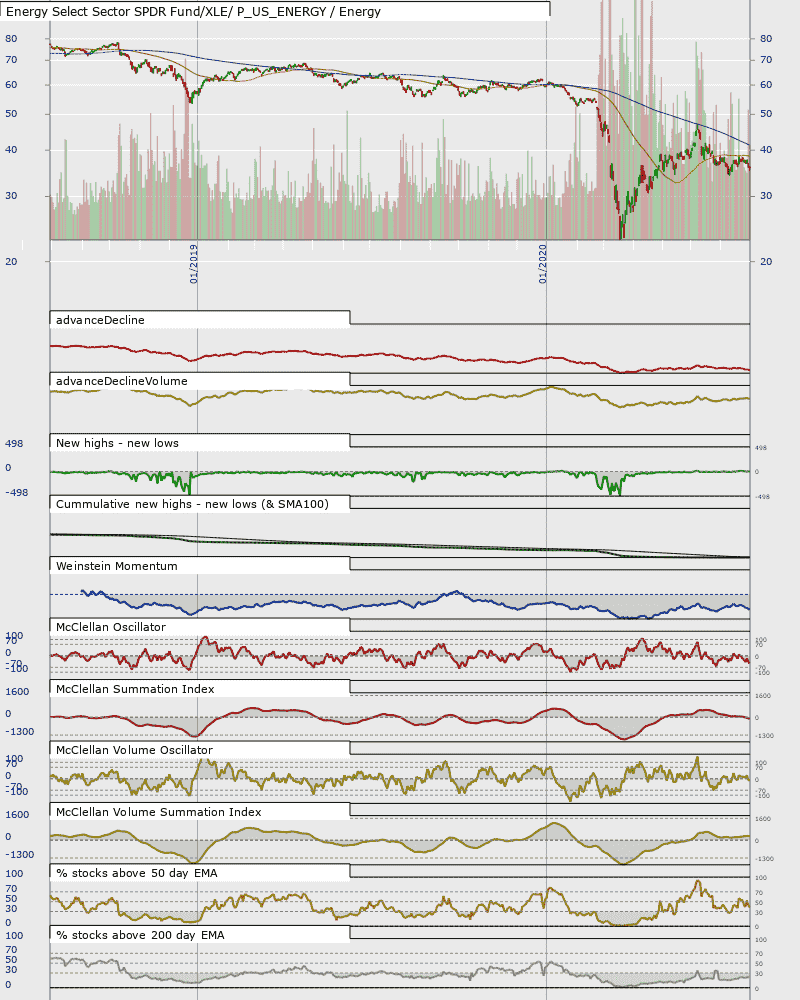Click the McClellan Volume Oscillator label
800x1000 pixels.
[135, 751]
